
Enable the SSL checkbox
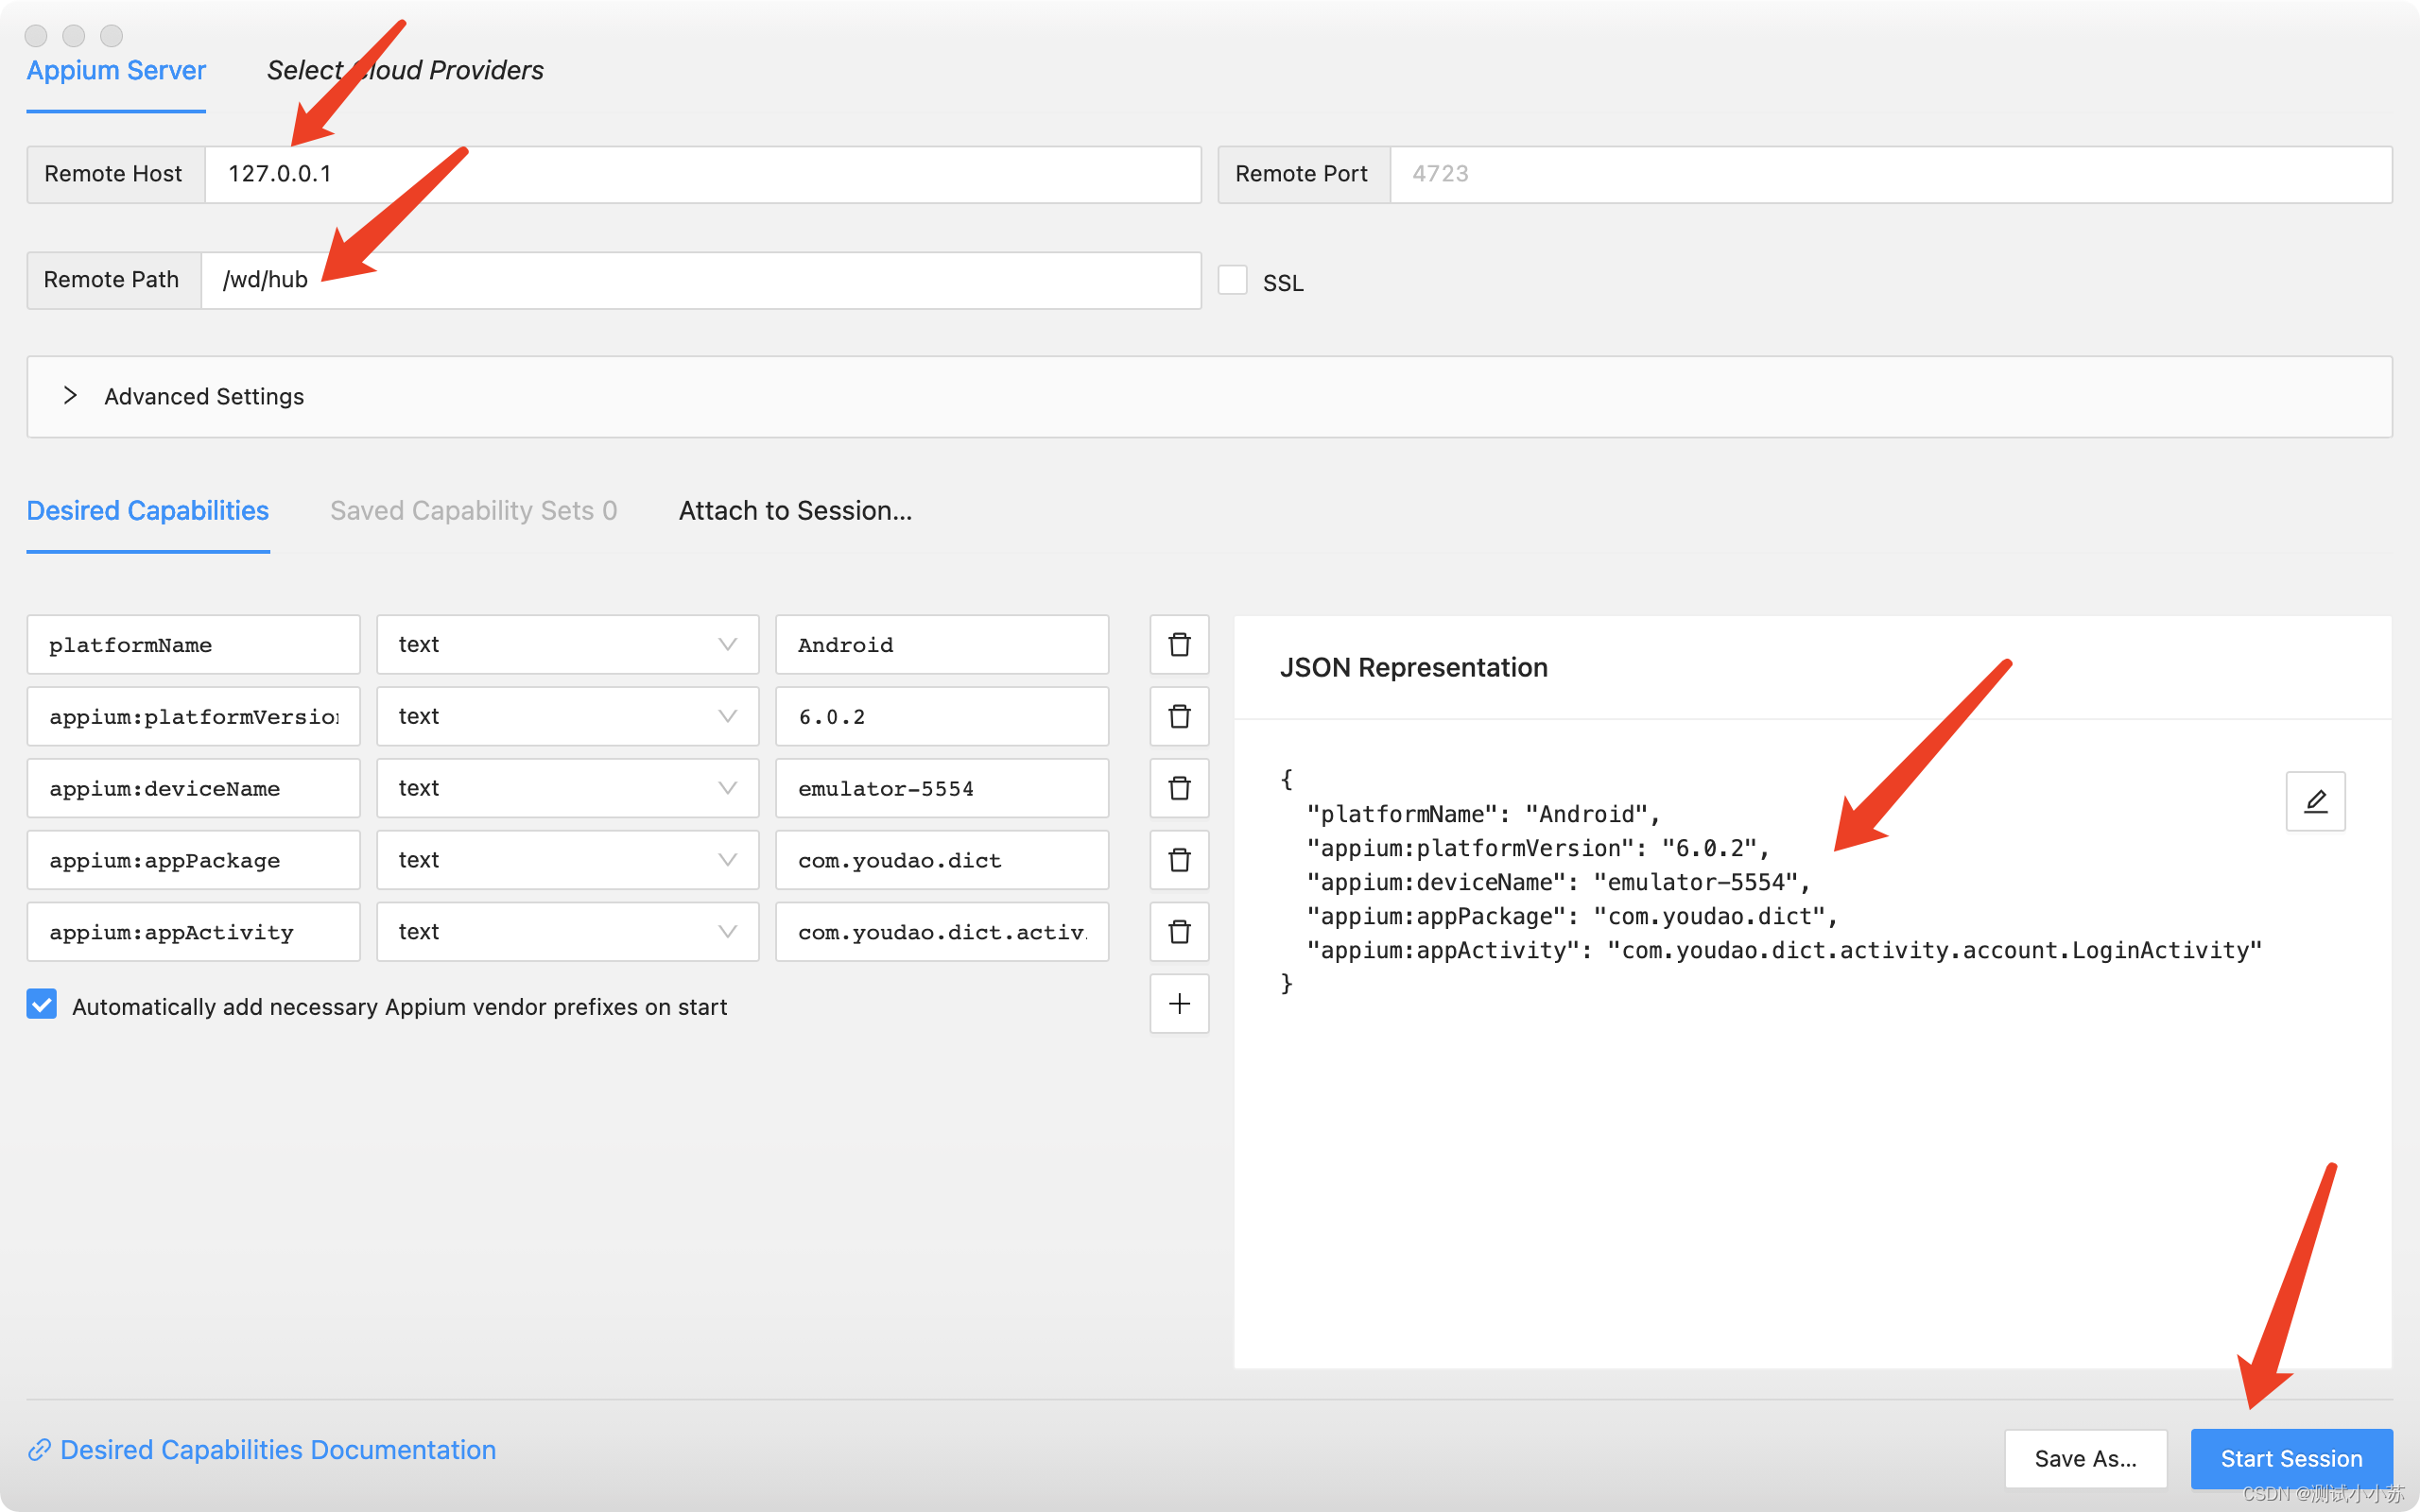(1232, 281)
